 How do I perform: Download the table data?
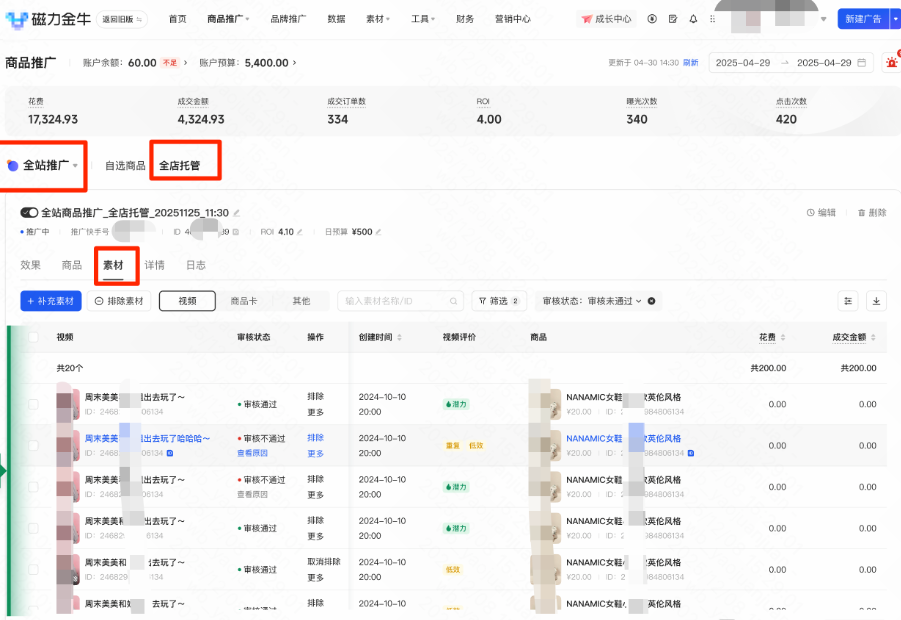coord(876,301)
